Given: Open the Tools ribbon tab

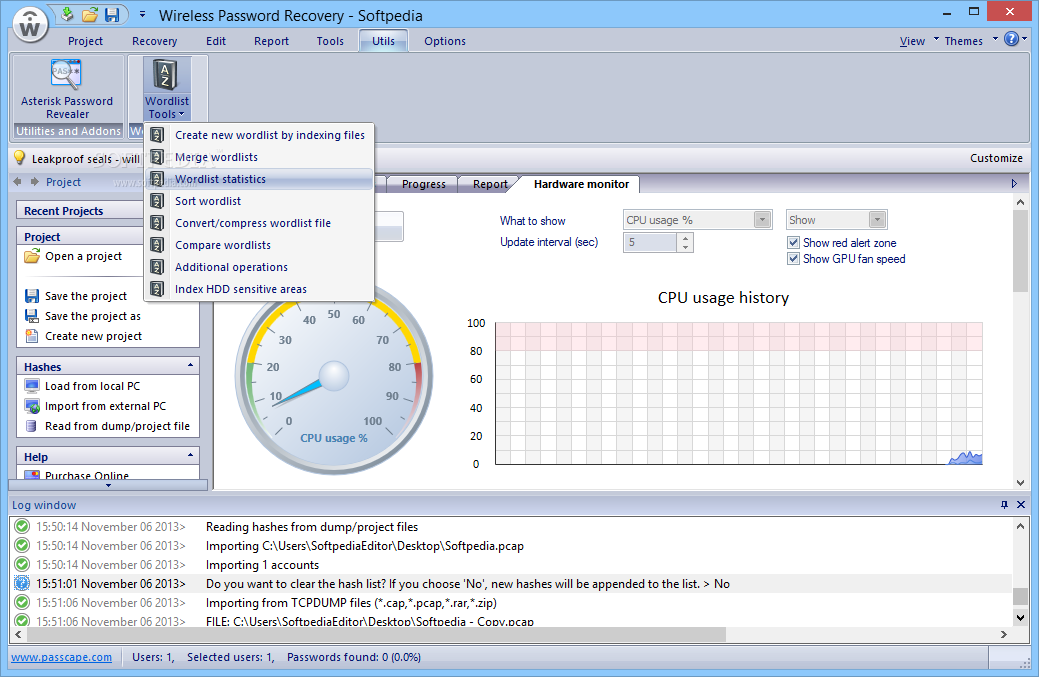Looking at the screenshot, I should (330, 41).
